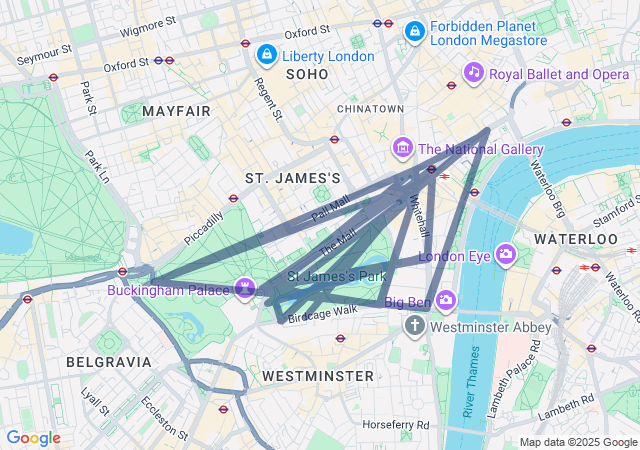Click the Westminster Abbey cross pin icon
Image resolution: width=640 pixels, height=450 pixels.
(415, 326)
